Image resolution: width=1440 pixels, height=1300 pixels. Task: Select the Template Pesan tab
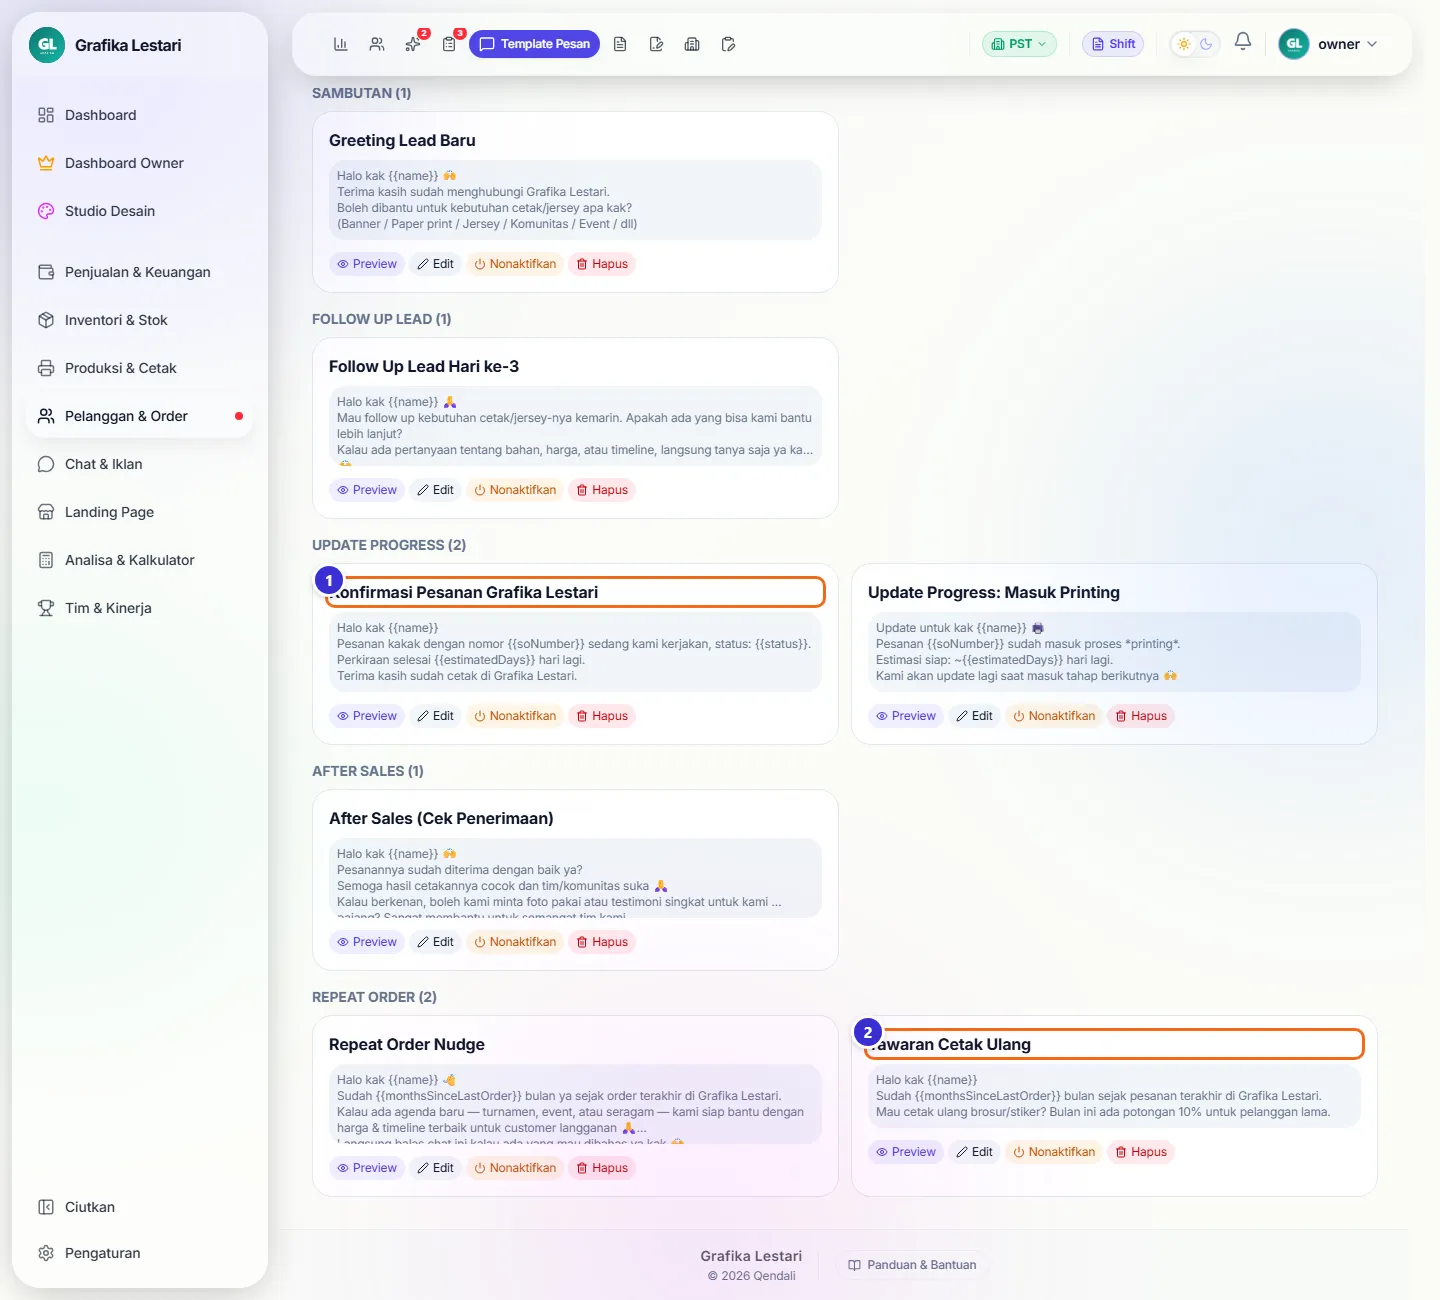click(534, 44)
